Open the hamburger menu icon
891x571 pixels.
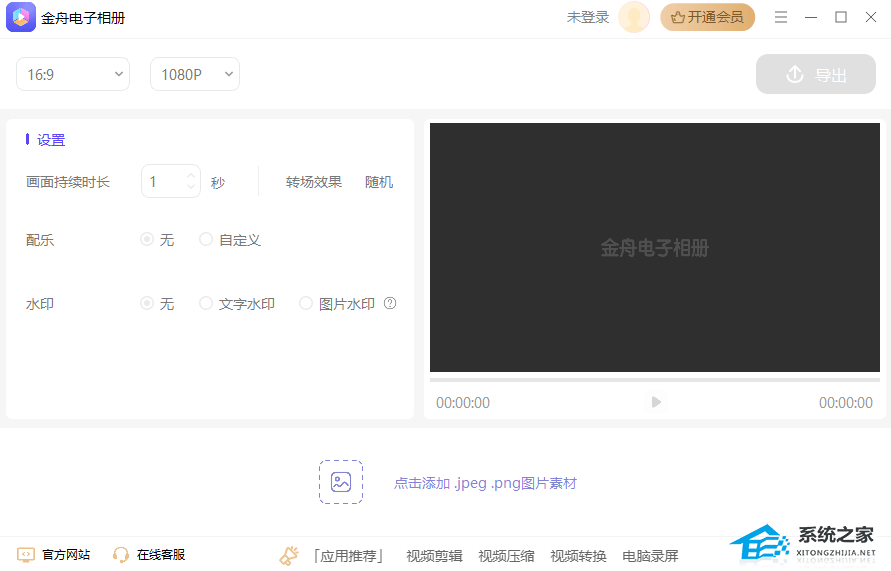781,17
